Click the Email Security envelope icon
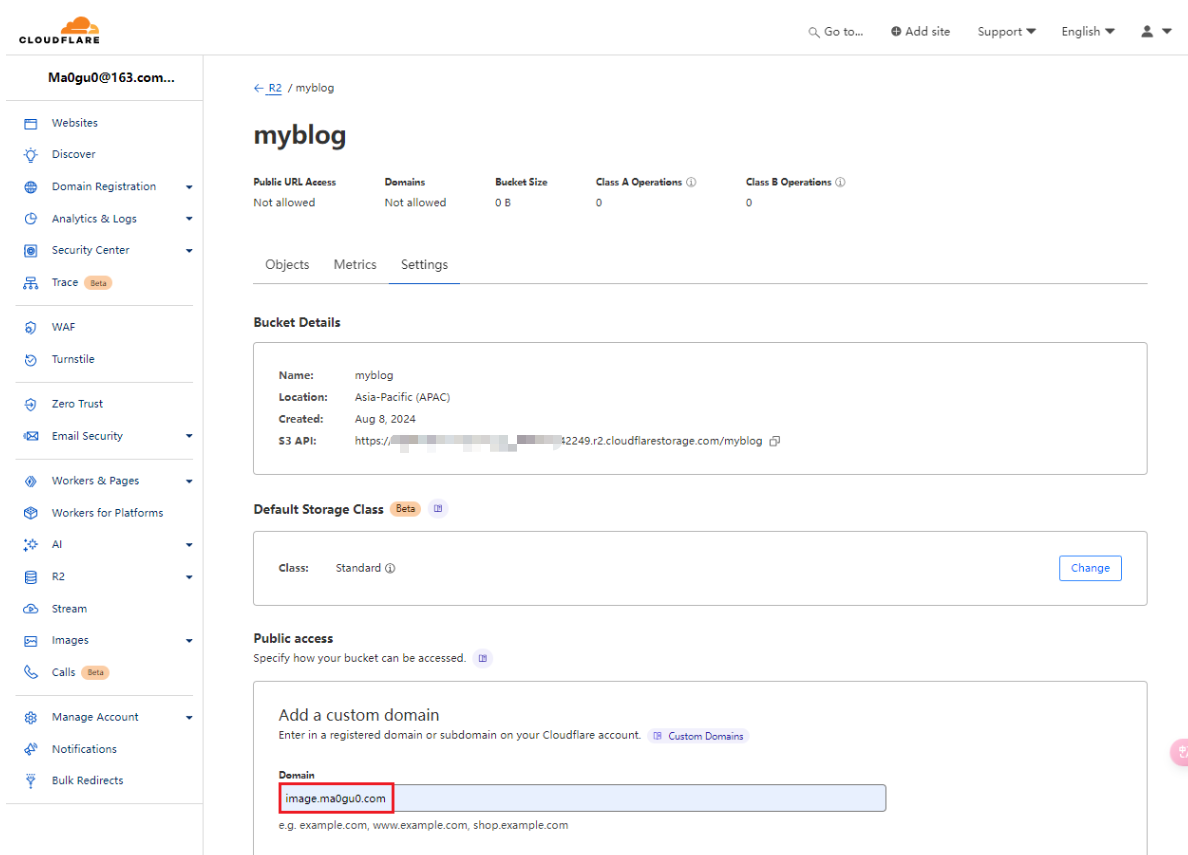 coord(30,437)
